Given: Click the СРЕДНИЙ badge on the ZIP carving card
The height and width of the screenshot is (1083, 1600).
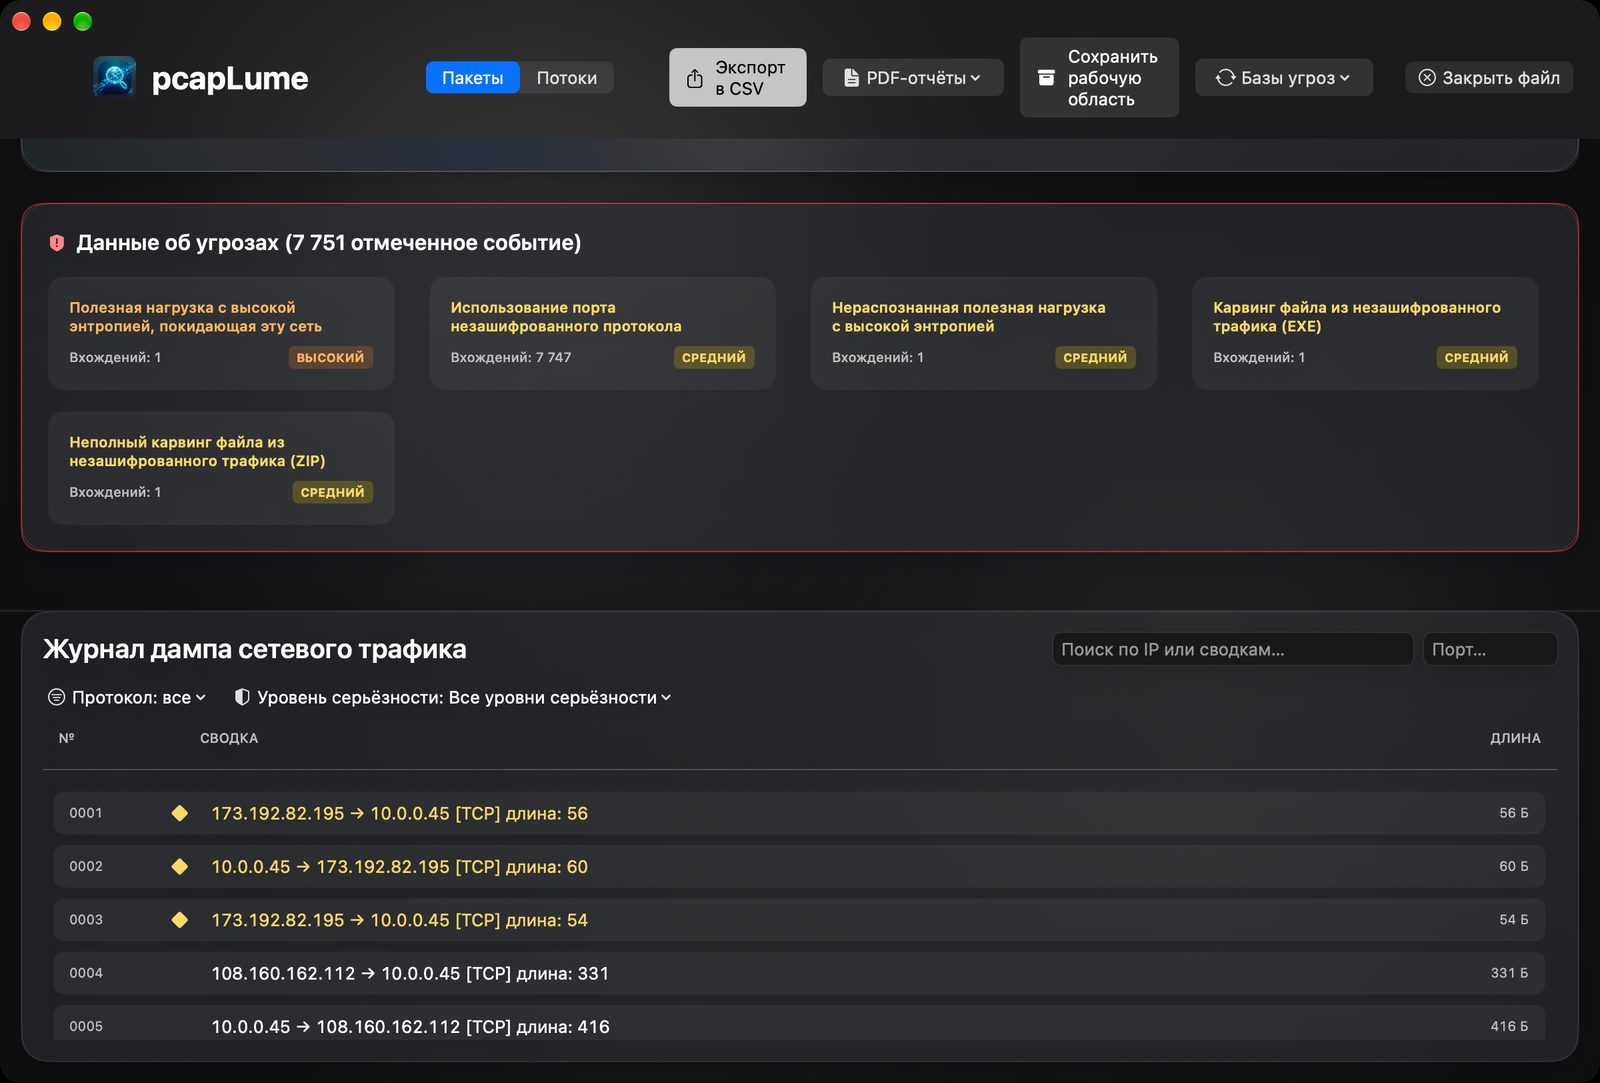Looking at the screenshot, I should [x=332, y=492].
